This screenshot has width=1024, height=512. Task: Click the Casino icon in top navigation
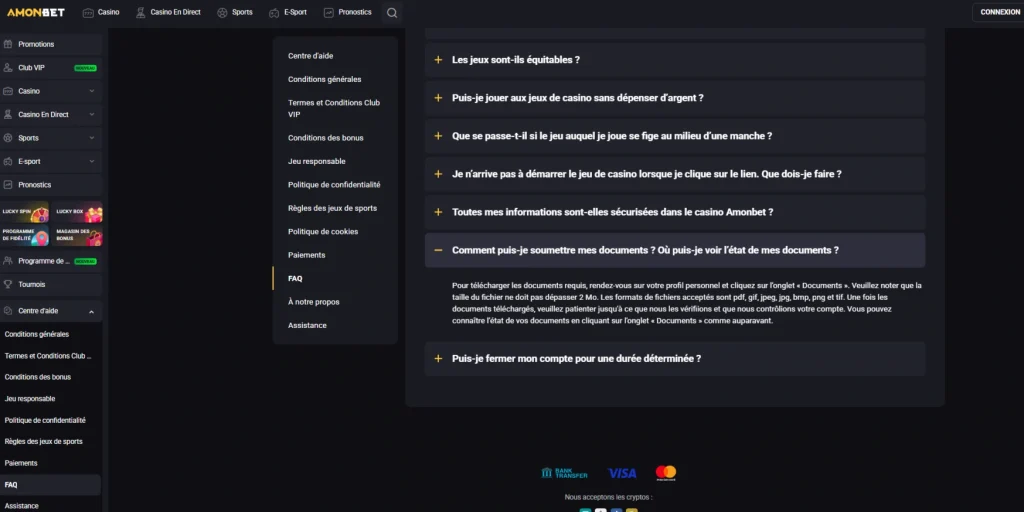(x=88, y=12)
